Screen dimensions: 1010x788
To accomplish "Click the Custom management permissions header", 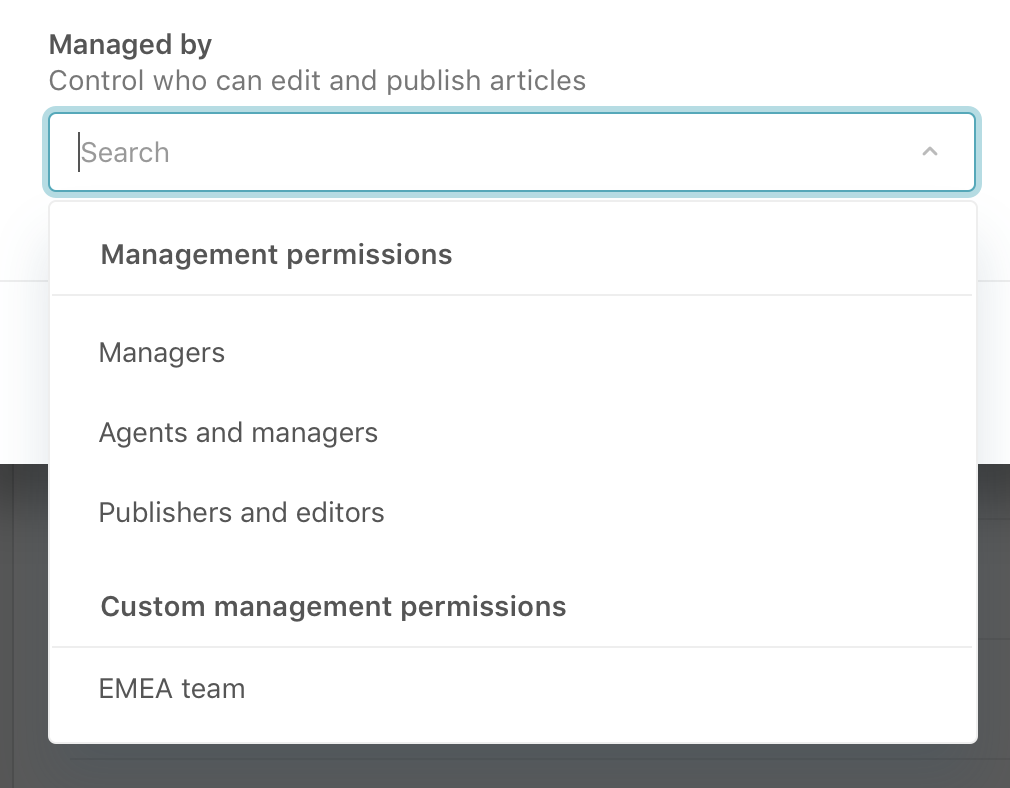I will (333, 606).
